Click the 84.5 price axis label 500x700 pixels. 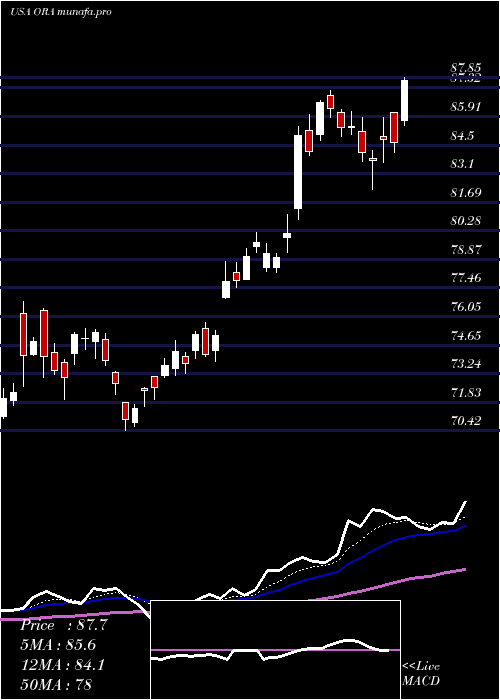[x=462, y=136]
